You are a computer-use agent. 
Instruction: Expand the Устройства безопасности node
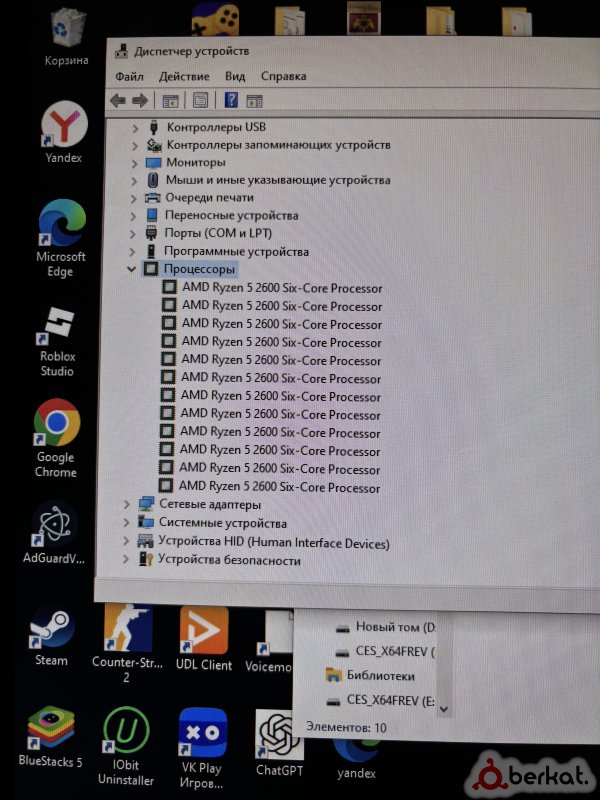(125, 560)
